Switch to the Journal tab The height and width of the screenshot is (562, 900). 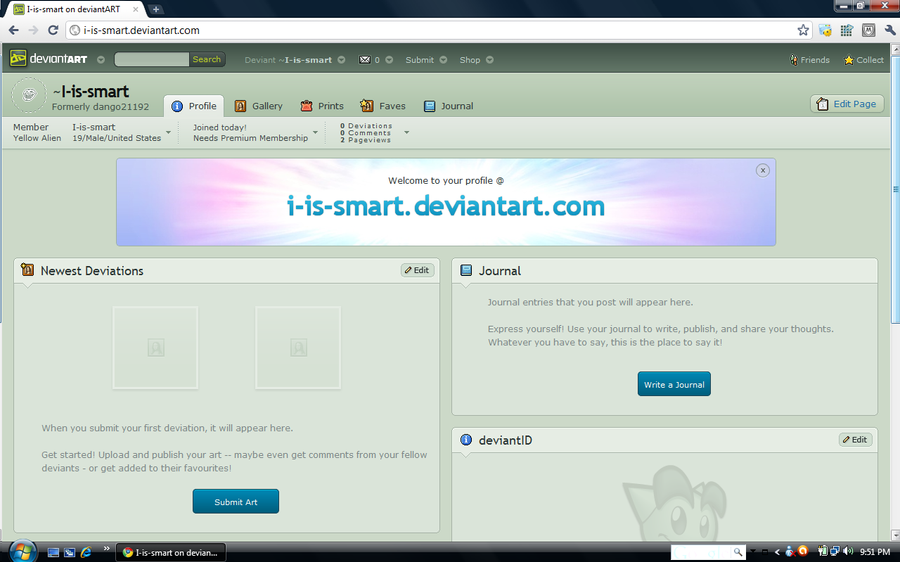[448, 106]
